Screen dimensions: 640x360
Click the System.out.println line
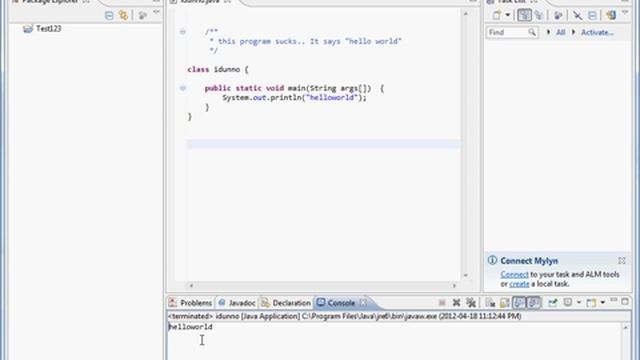tap(294, 98)
